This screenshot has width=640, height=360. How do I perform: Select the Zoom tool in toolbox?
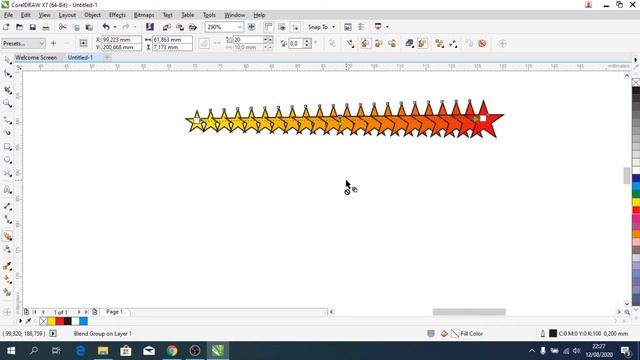[7, 104]
